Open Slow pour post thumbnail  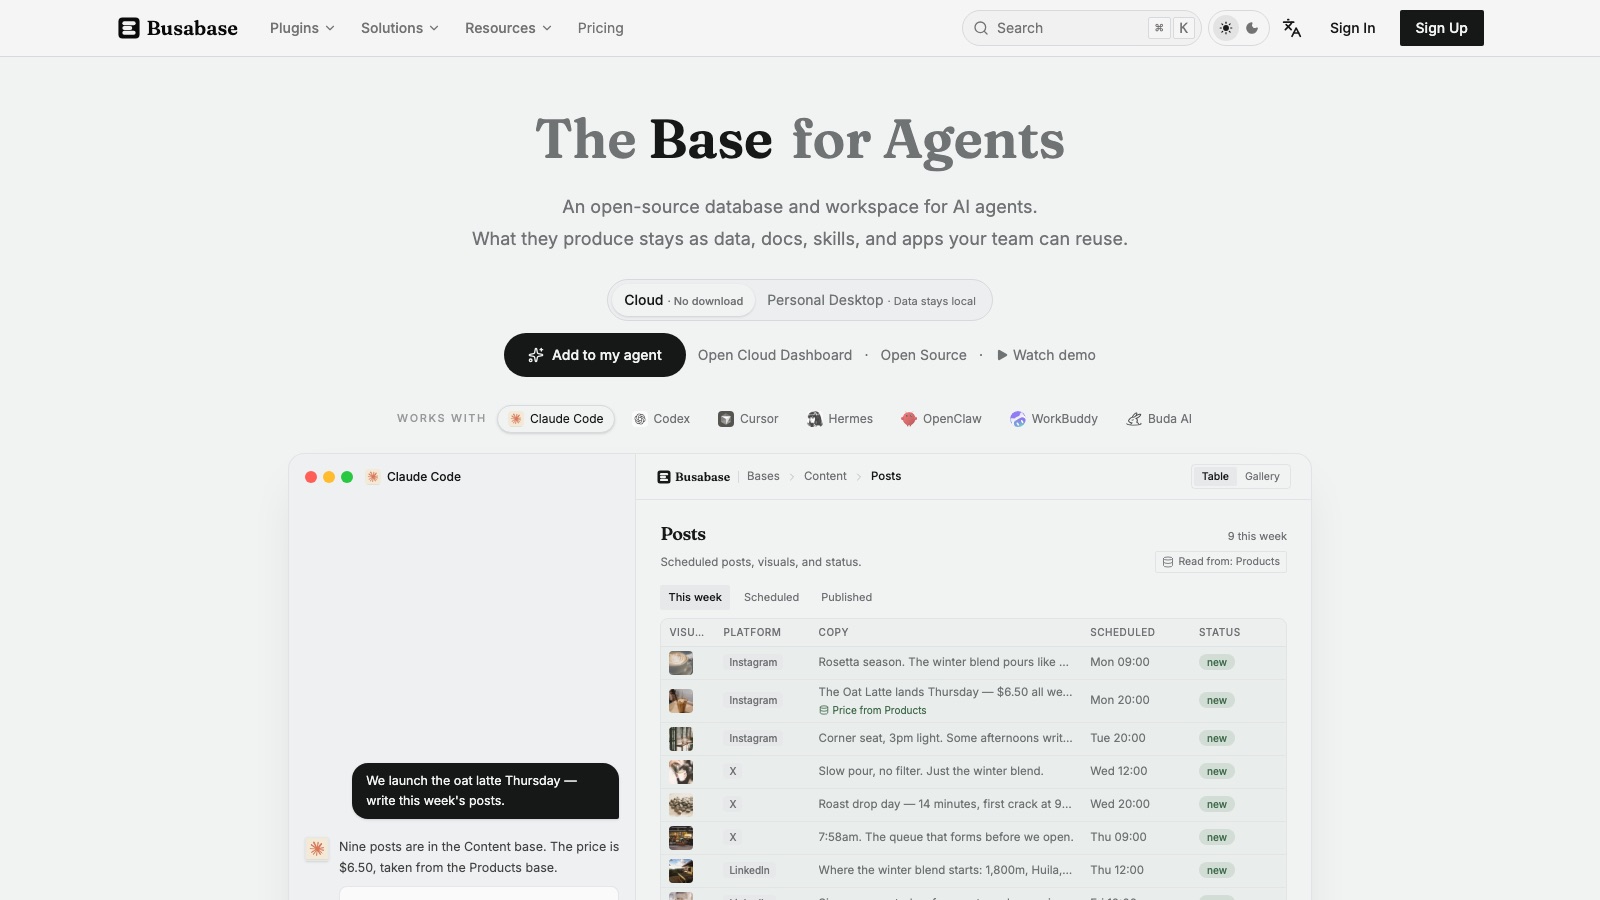[x=681, y=771]
